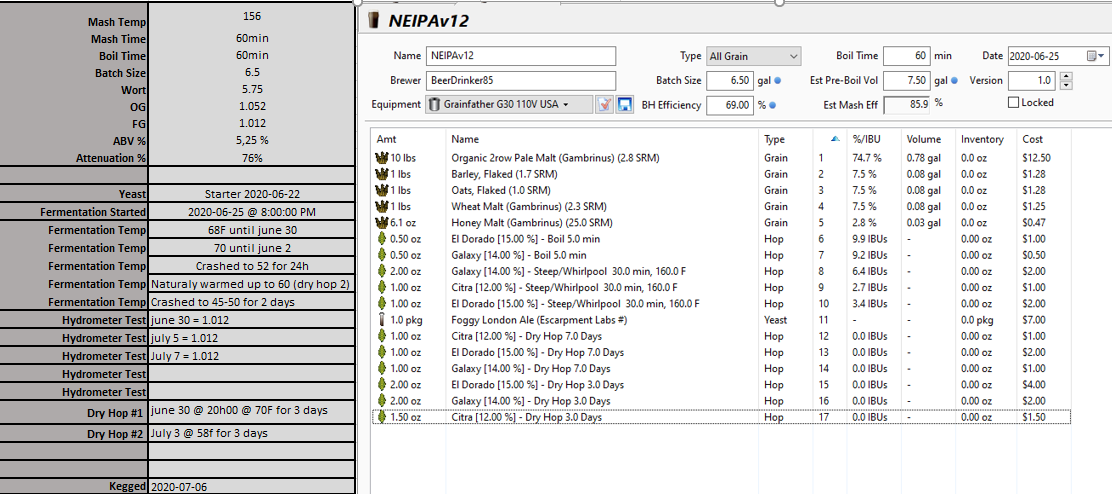This screenshot has width=1112, height=494.
Task: Click hop icon for El Dorado Dry Hop 3.0 Days
Action: pos(382,385)
